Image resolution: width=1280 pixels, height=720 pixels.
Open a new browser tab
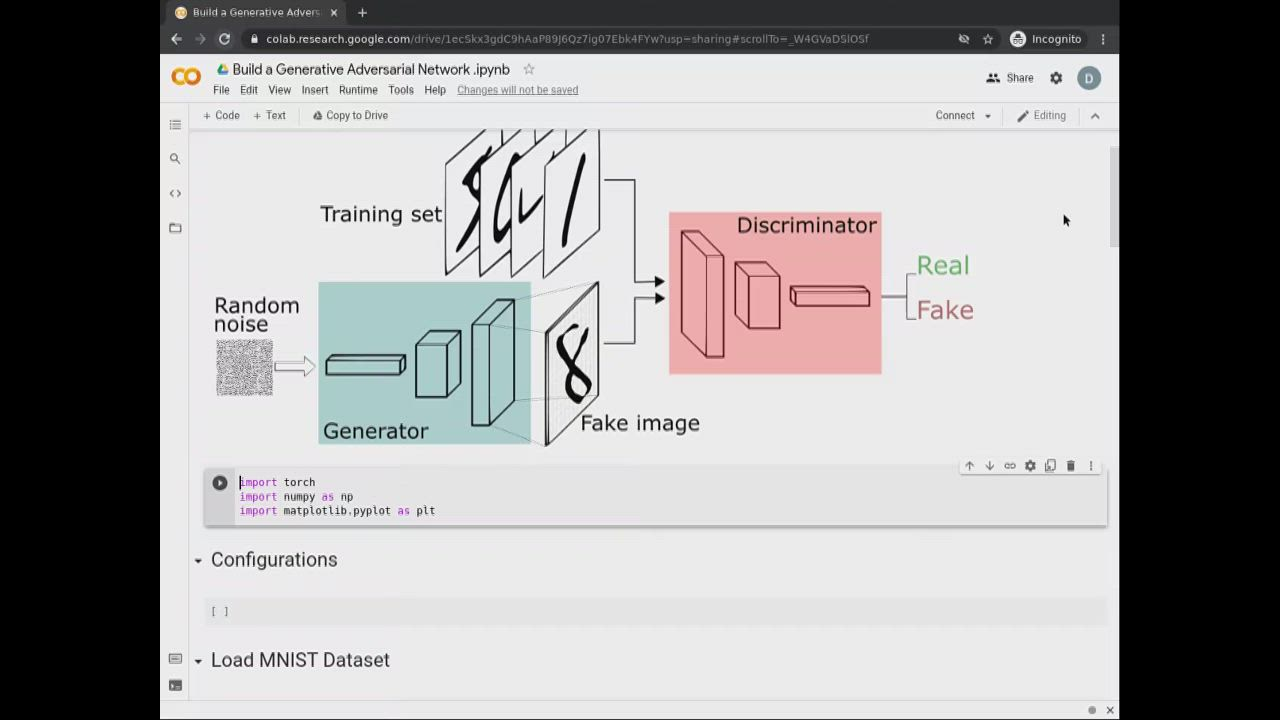click(362, 12)
